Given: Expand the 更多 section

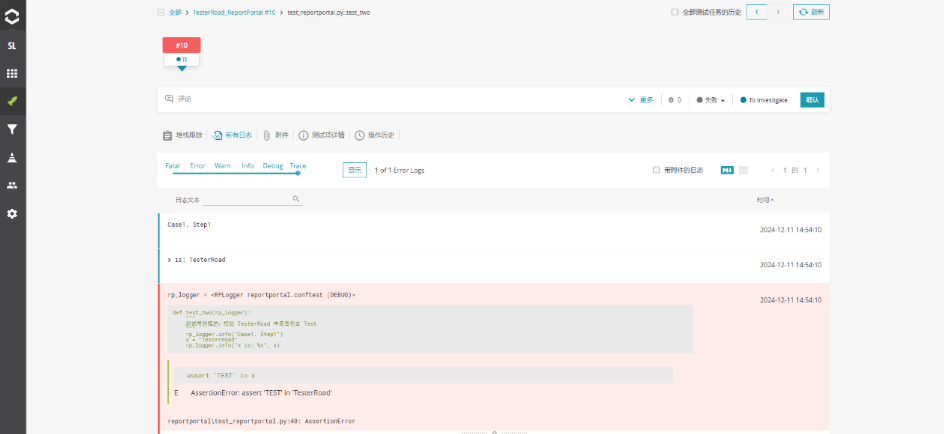Looking at the screenshot, I should [641, 100].
